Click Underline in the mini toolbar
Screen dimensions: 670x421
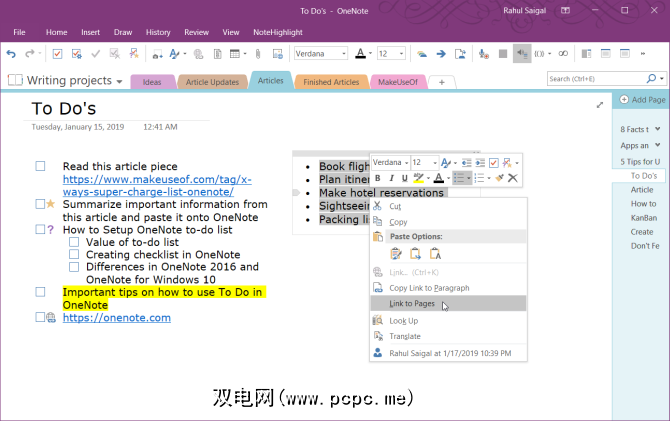click(406, 178)
